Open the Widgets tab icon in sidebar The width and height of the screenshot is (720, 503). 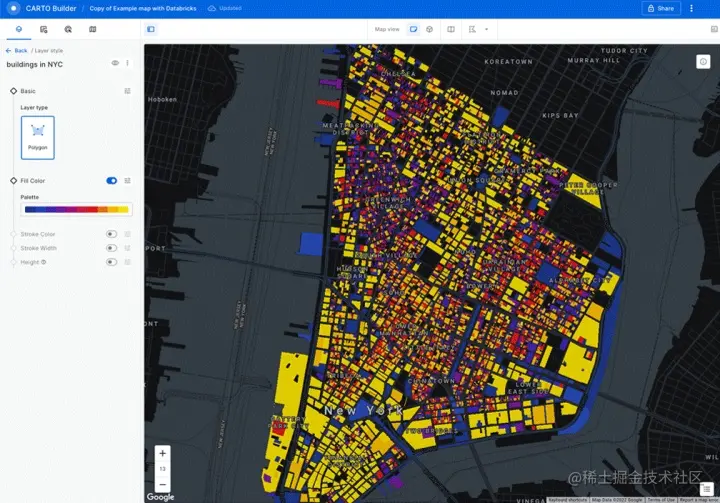point(44,29)
